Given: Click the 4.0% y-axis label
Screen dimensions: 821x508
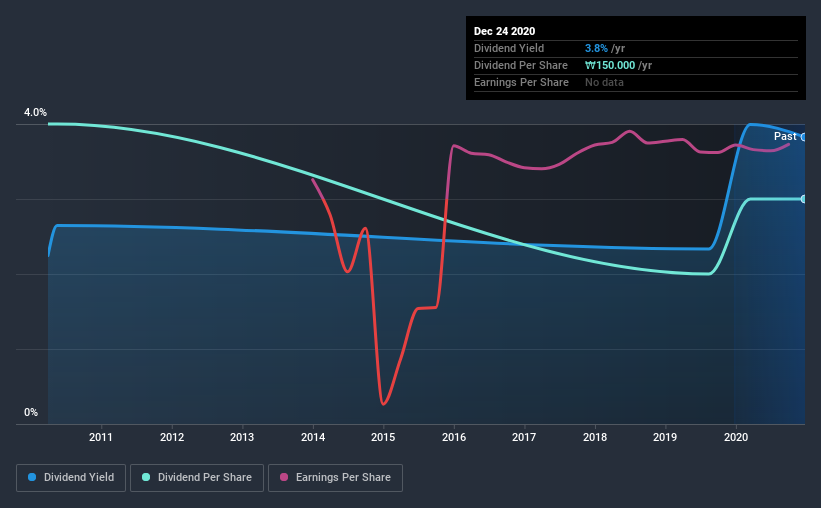Looking at the screenshot, I should click(35, 112).
